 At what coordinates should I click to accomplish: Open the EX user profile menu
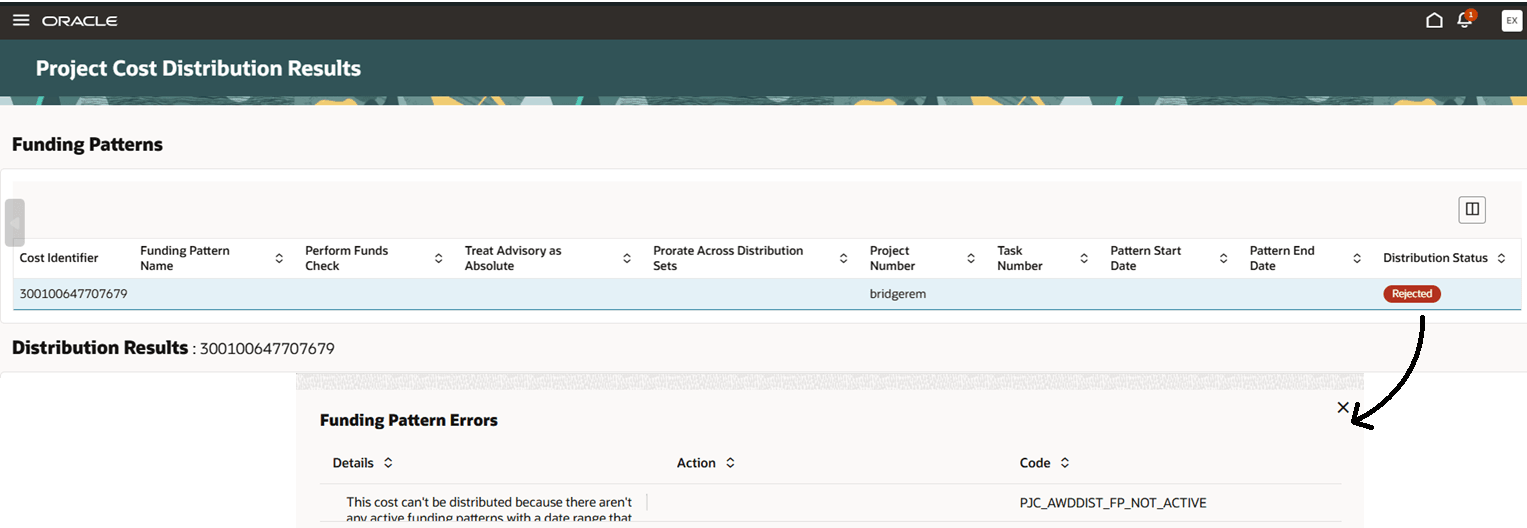pos(1511,20)
